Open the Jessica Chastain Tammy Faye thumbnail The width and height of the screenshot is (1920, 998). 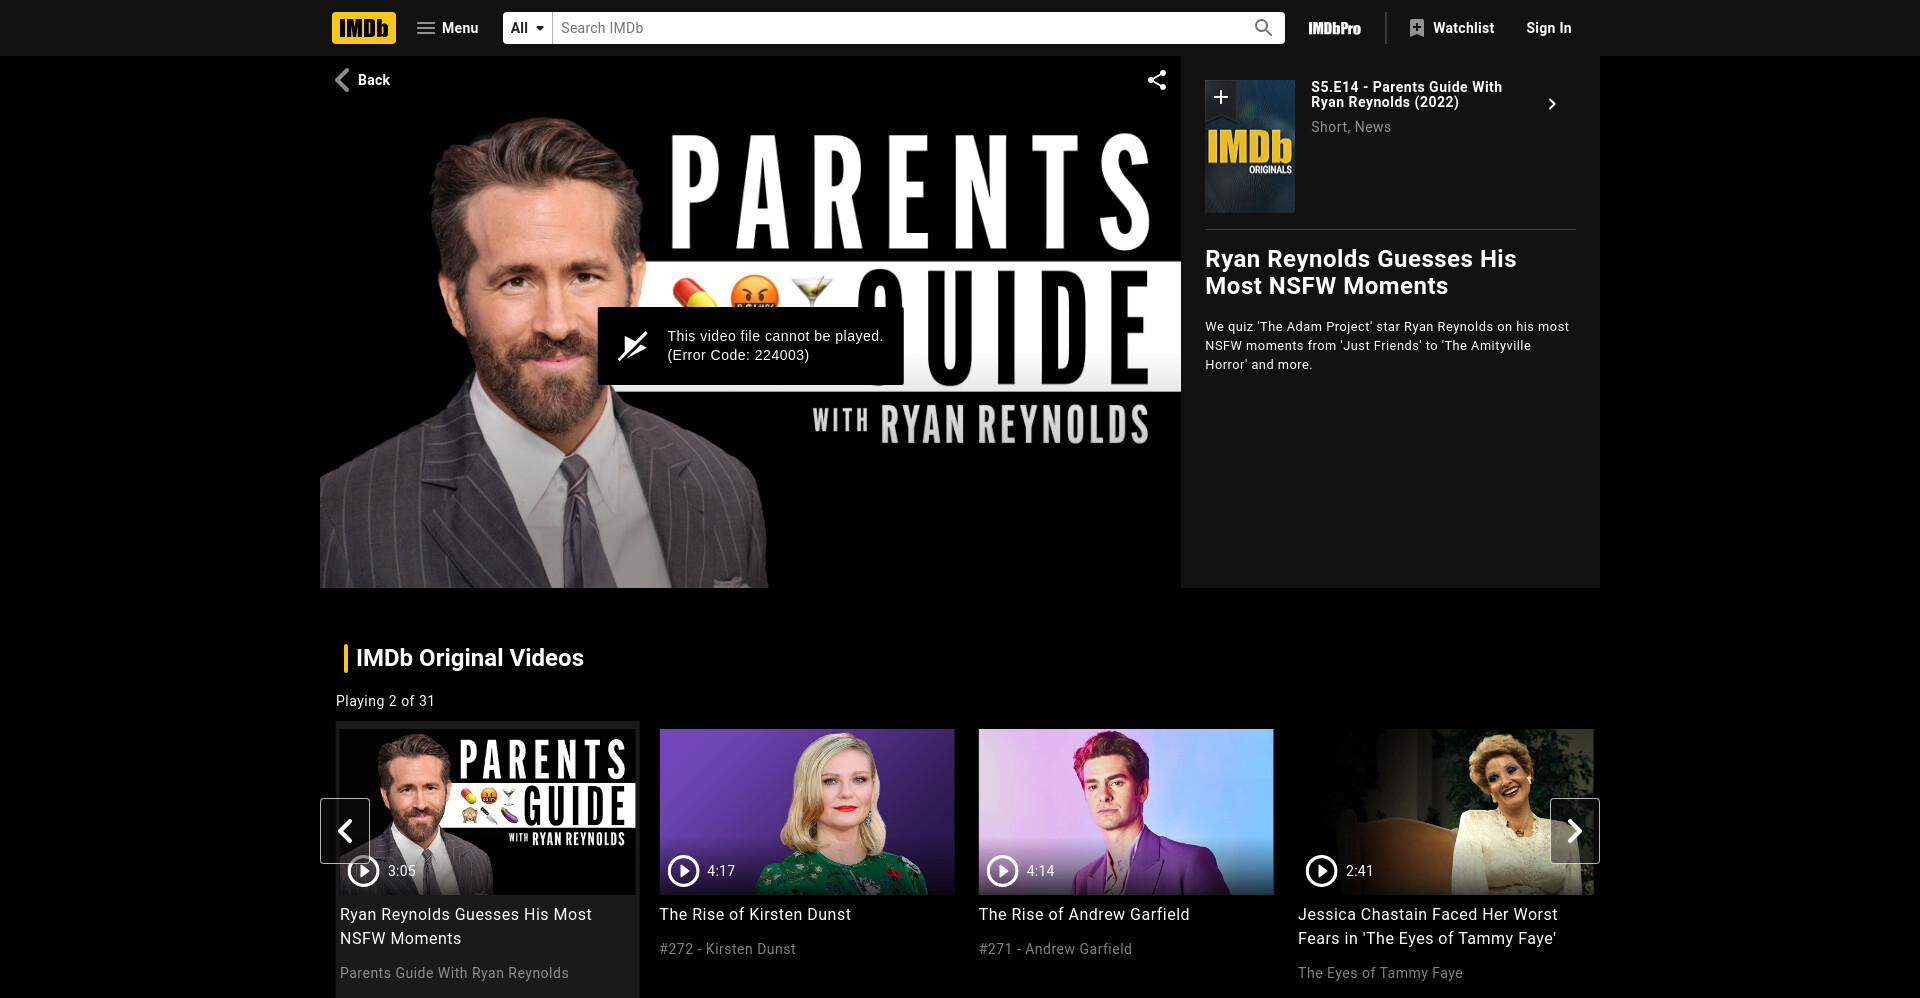coord(1445,811)
